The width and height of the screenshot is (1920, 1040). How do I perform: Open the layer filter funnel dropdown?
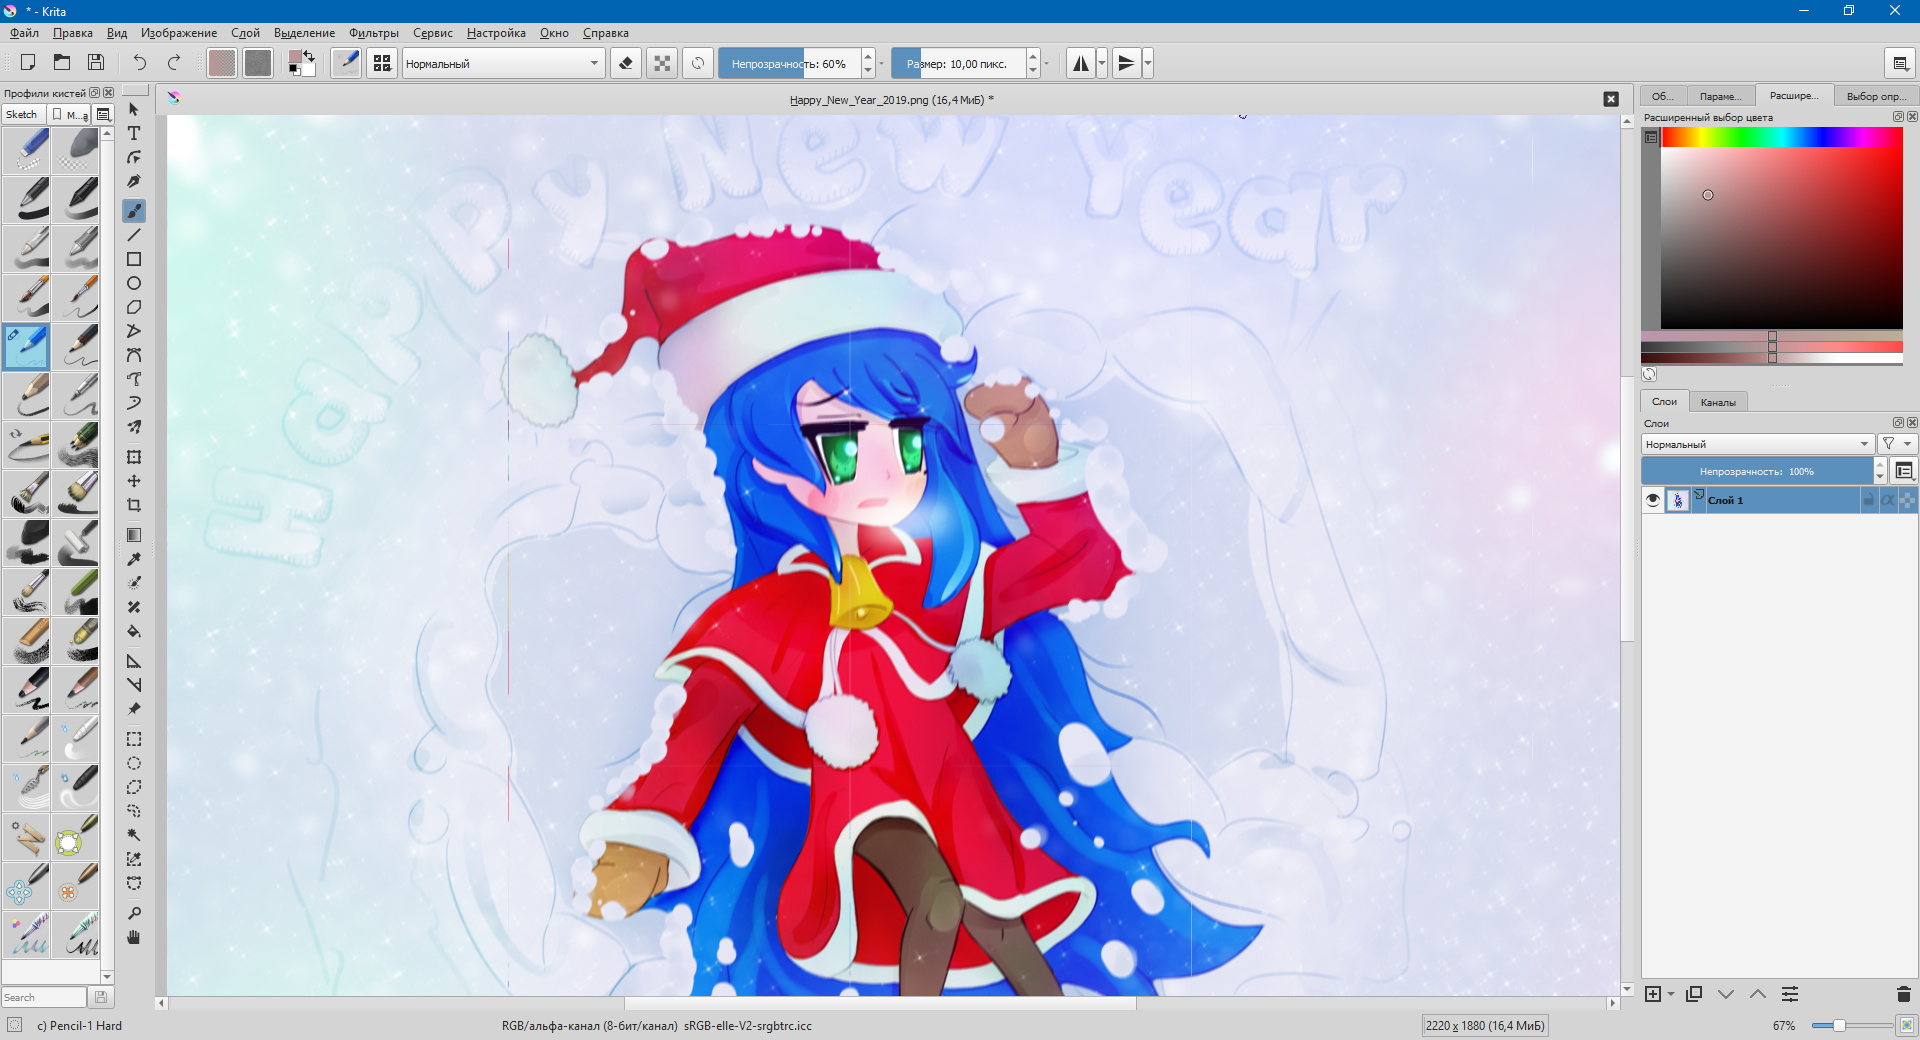1896,444
